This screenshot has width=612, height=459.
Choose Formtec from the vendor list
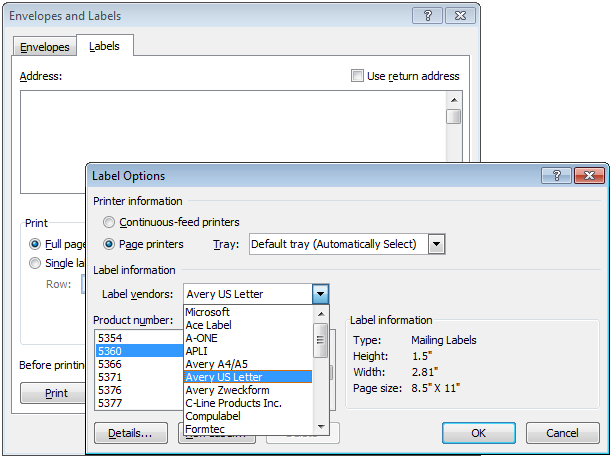248,429
